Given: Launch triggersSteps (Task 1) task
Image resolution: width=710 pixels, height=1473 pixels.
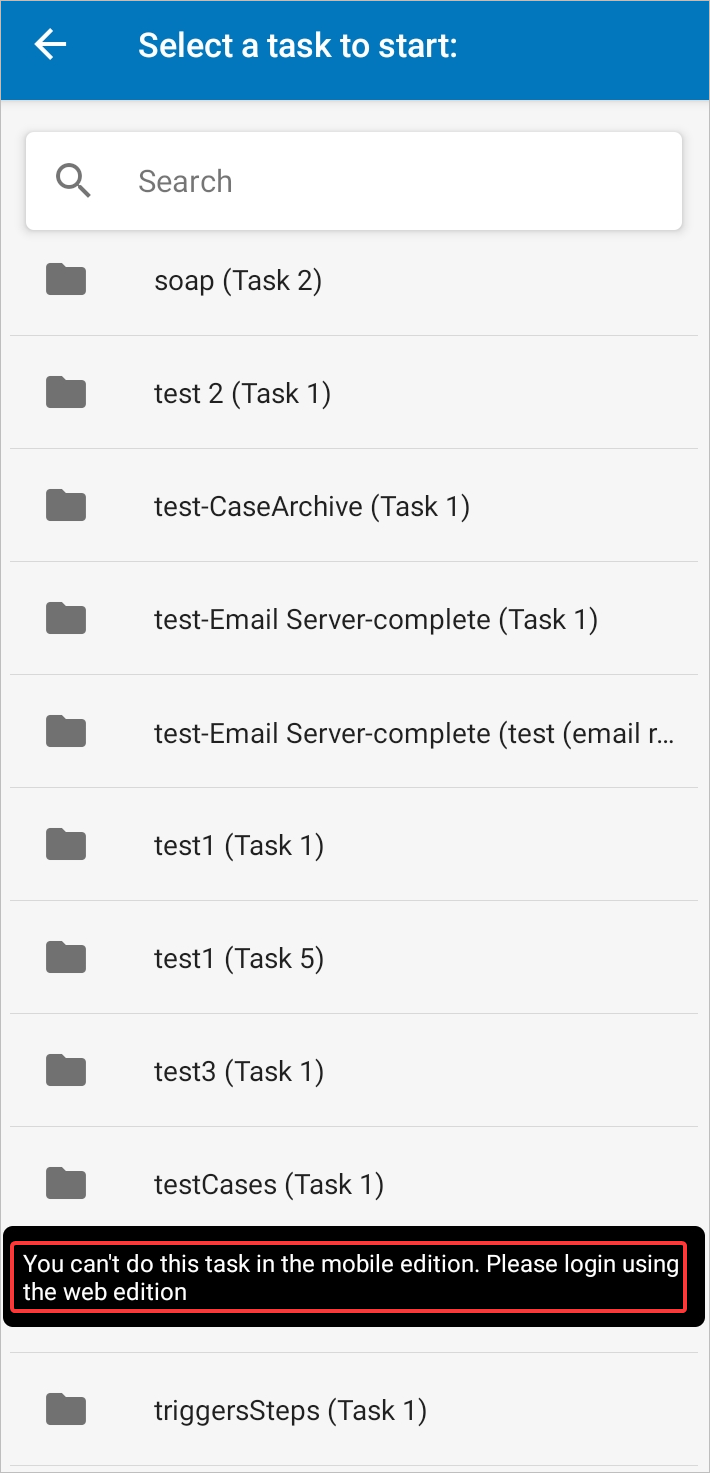Looking at the screenshot, I should (x=290, y=1411).
